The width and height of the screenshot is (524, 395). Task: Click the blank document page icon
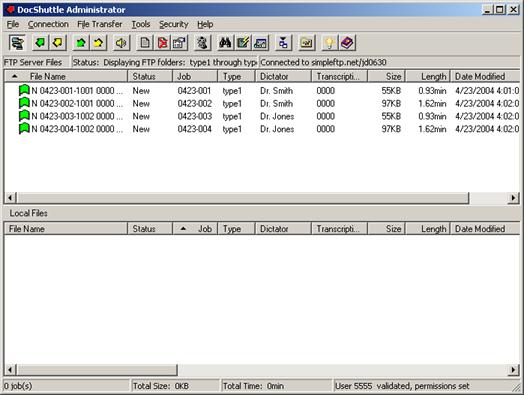pos(145,43)
